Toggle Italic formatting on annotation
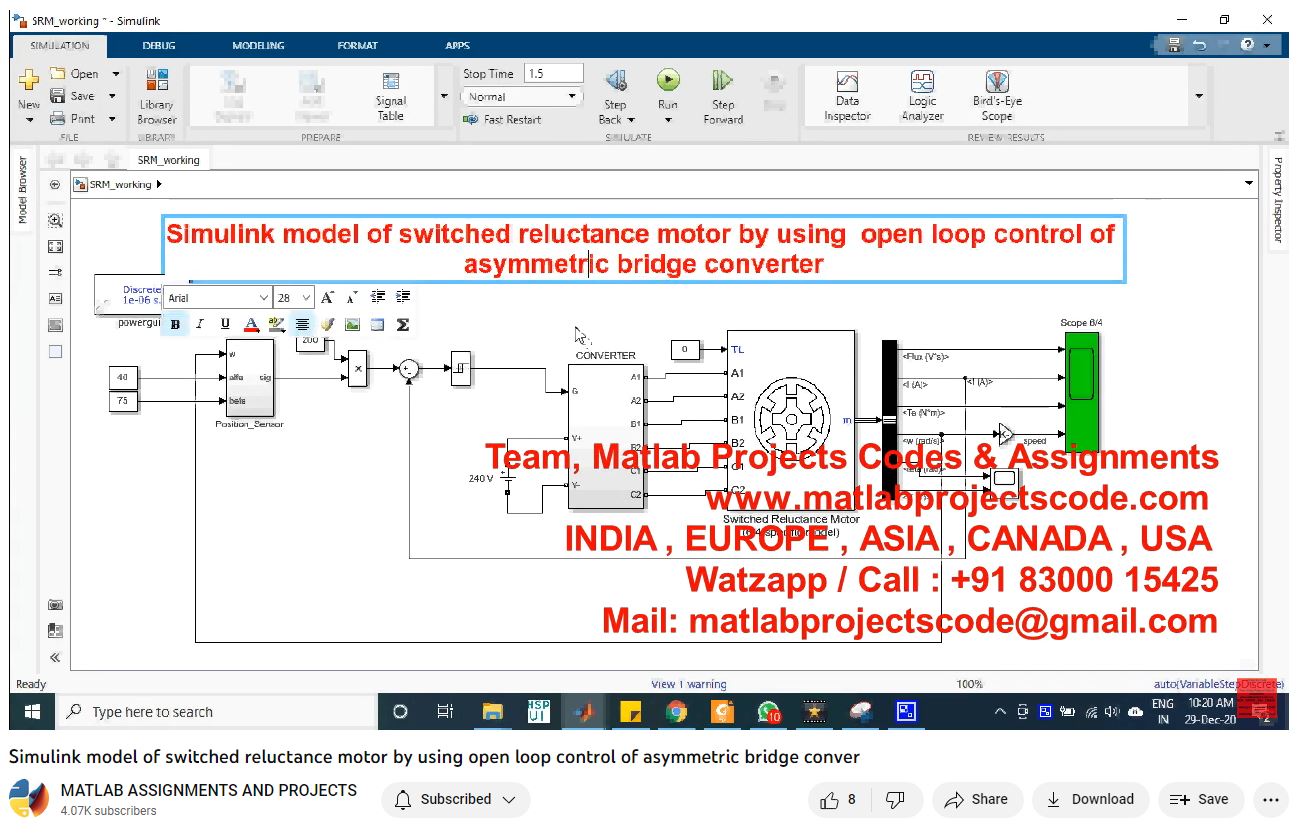The width and height of the screenshot is (1298, 833). point(200,324)
